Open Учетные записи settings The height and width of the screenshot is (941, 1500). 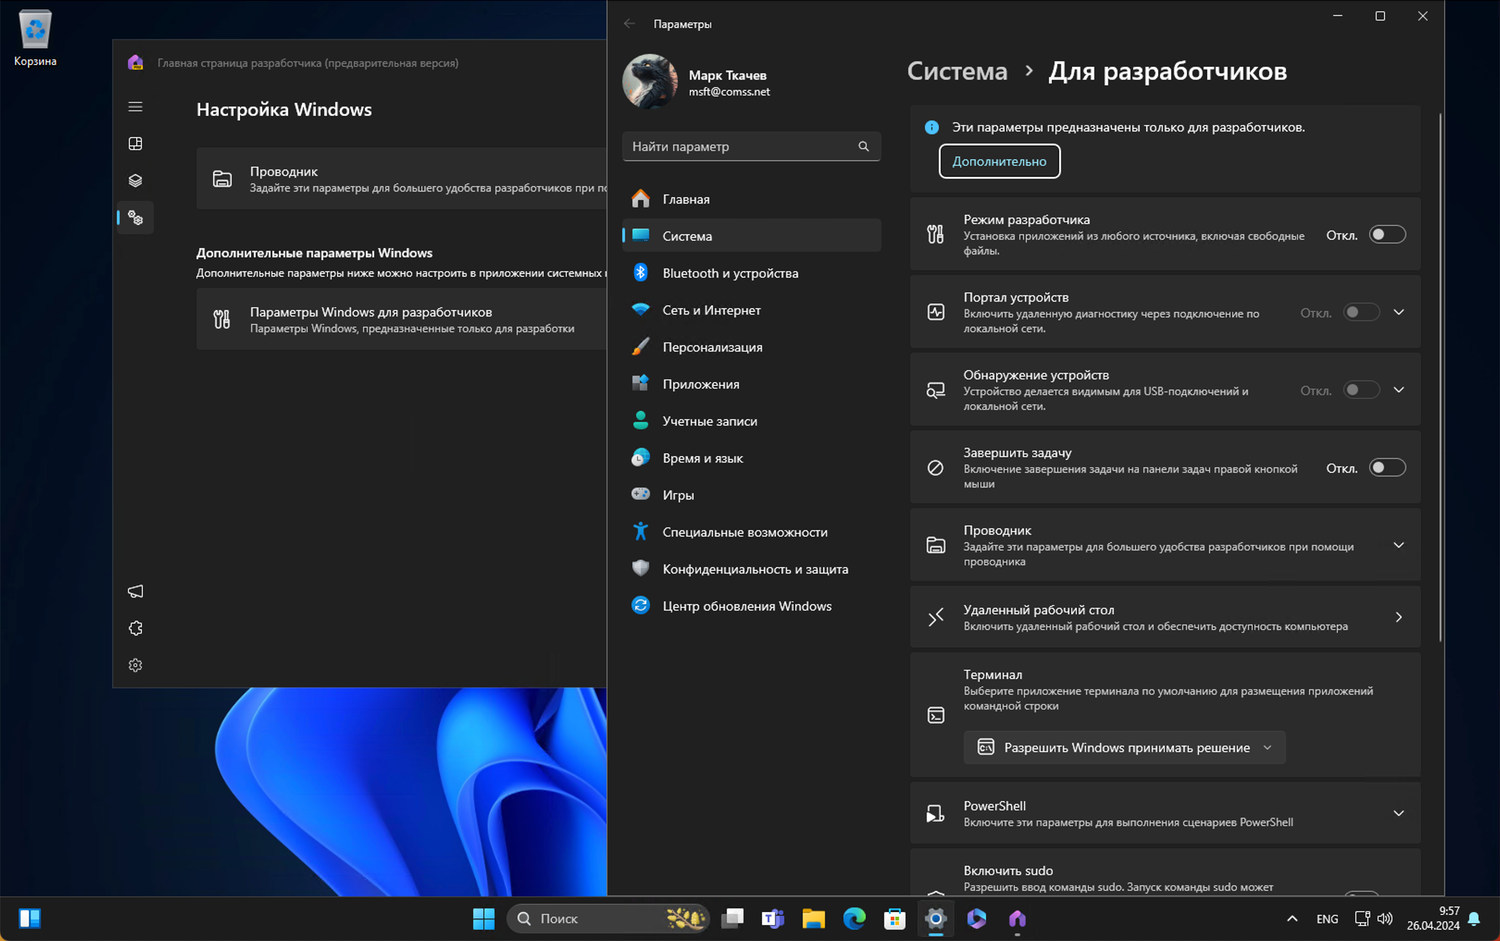click(x=751, y=421)
